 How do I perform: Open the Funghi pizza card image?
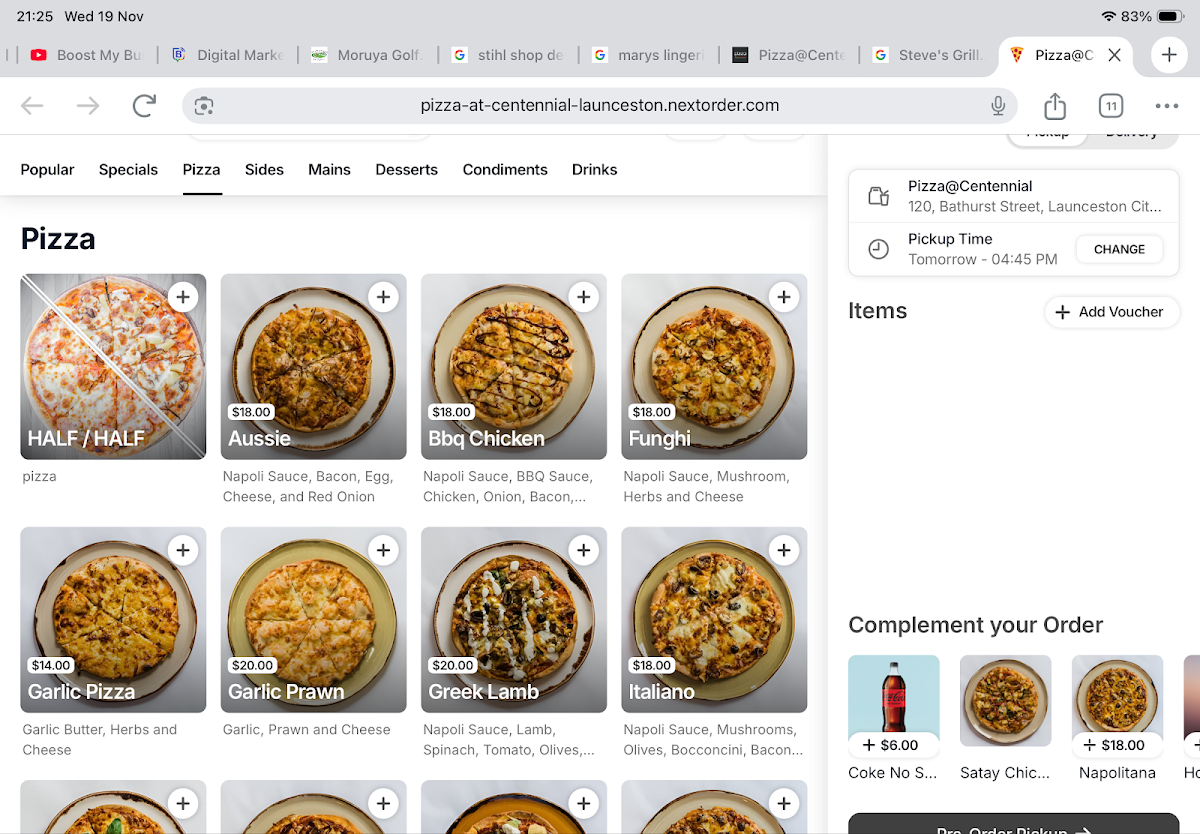pos(714,367)
